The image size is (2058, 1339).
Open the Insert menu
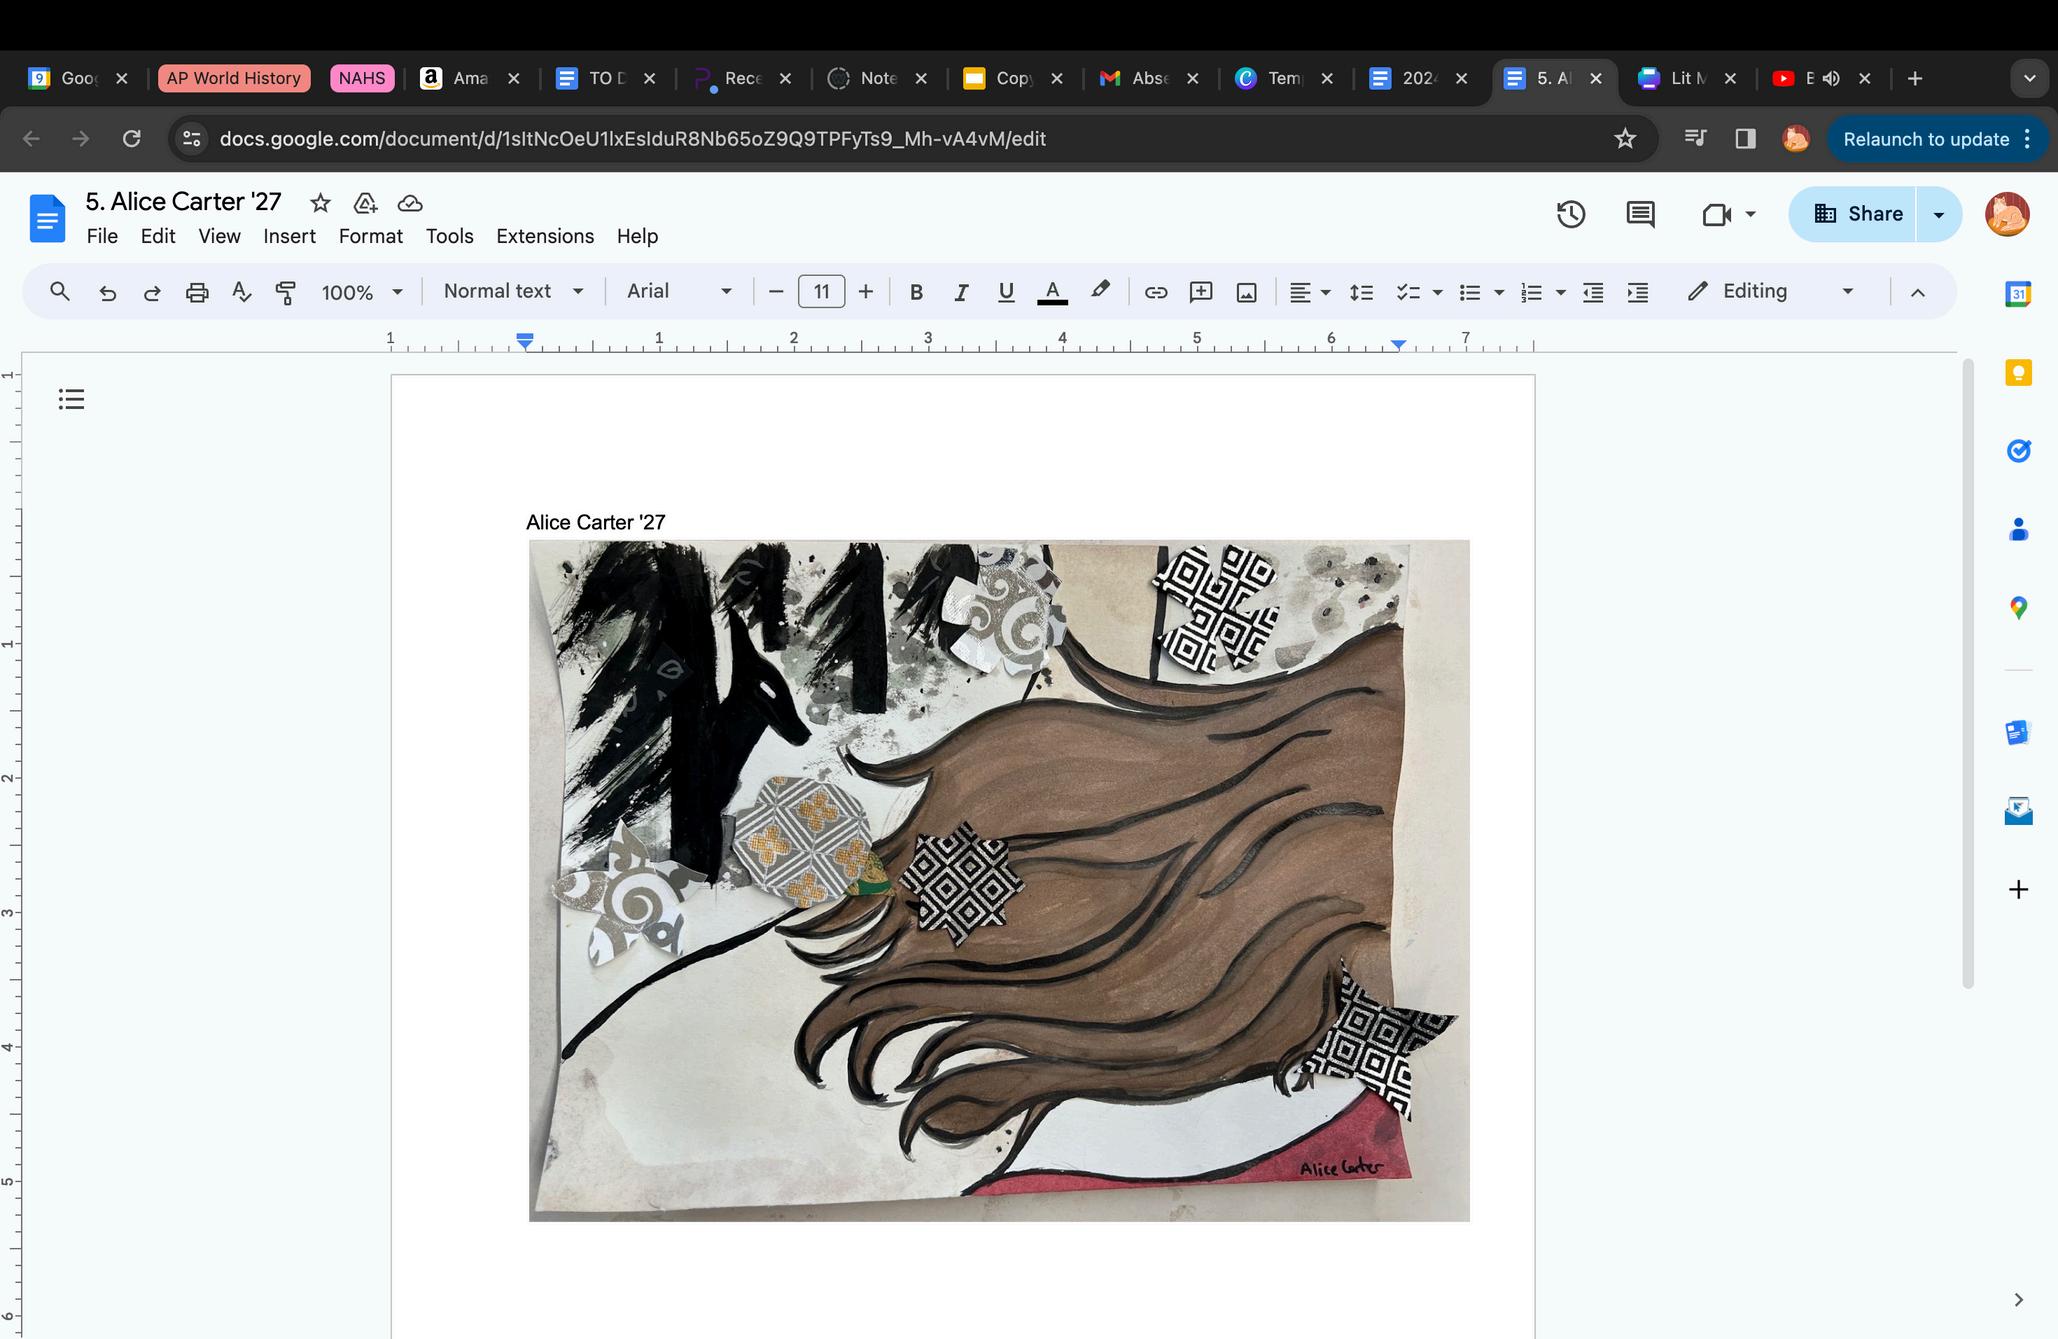[289, 236]
